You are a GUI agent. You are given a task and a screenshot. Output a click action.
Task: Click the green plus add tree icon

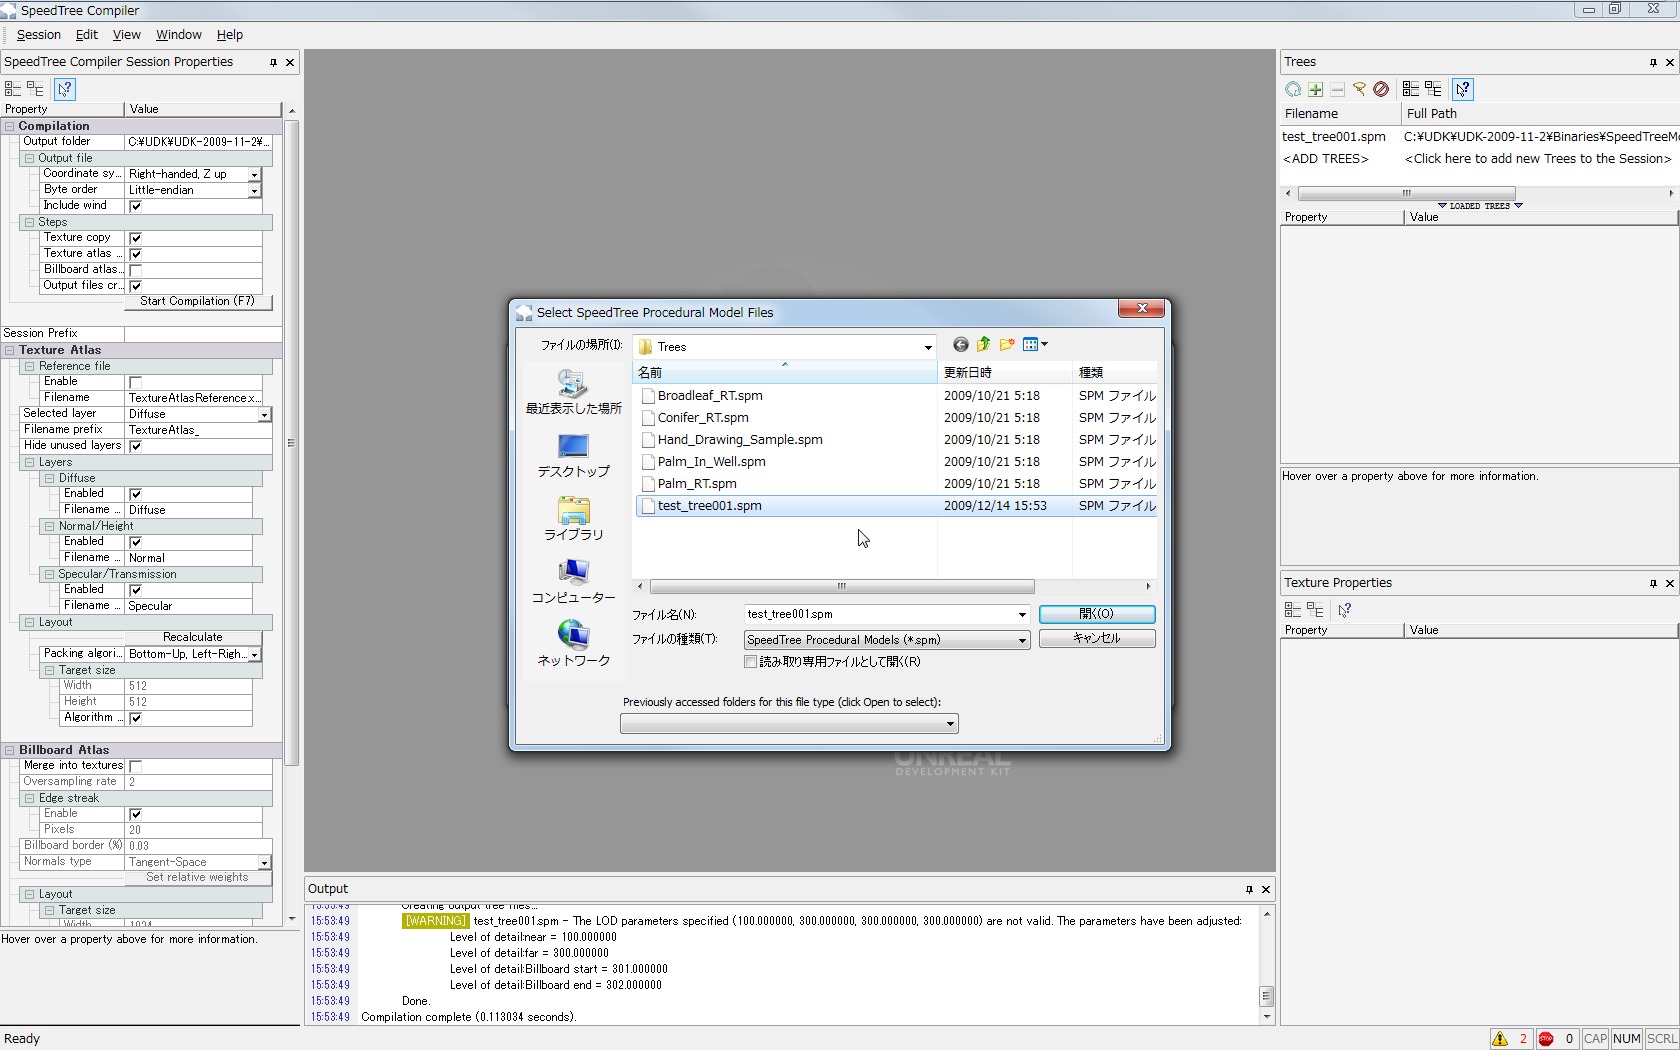click(1316, 89)
